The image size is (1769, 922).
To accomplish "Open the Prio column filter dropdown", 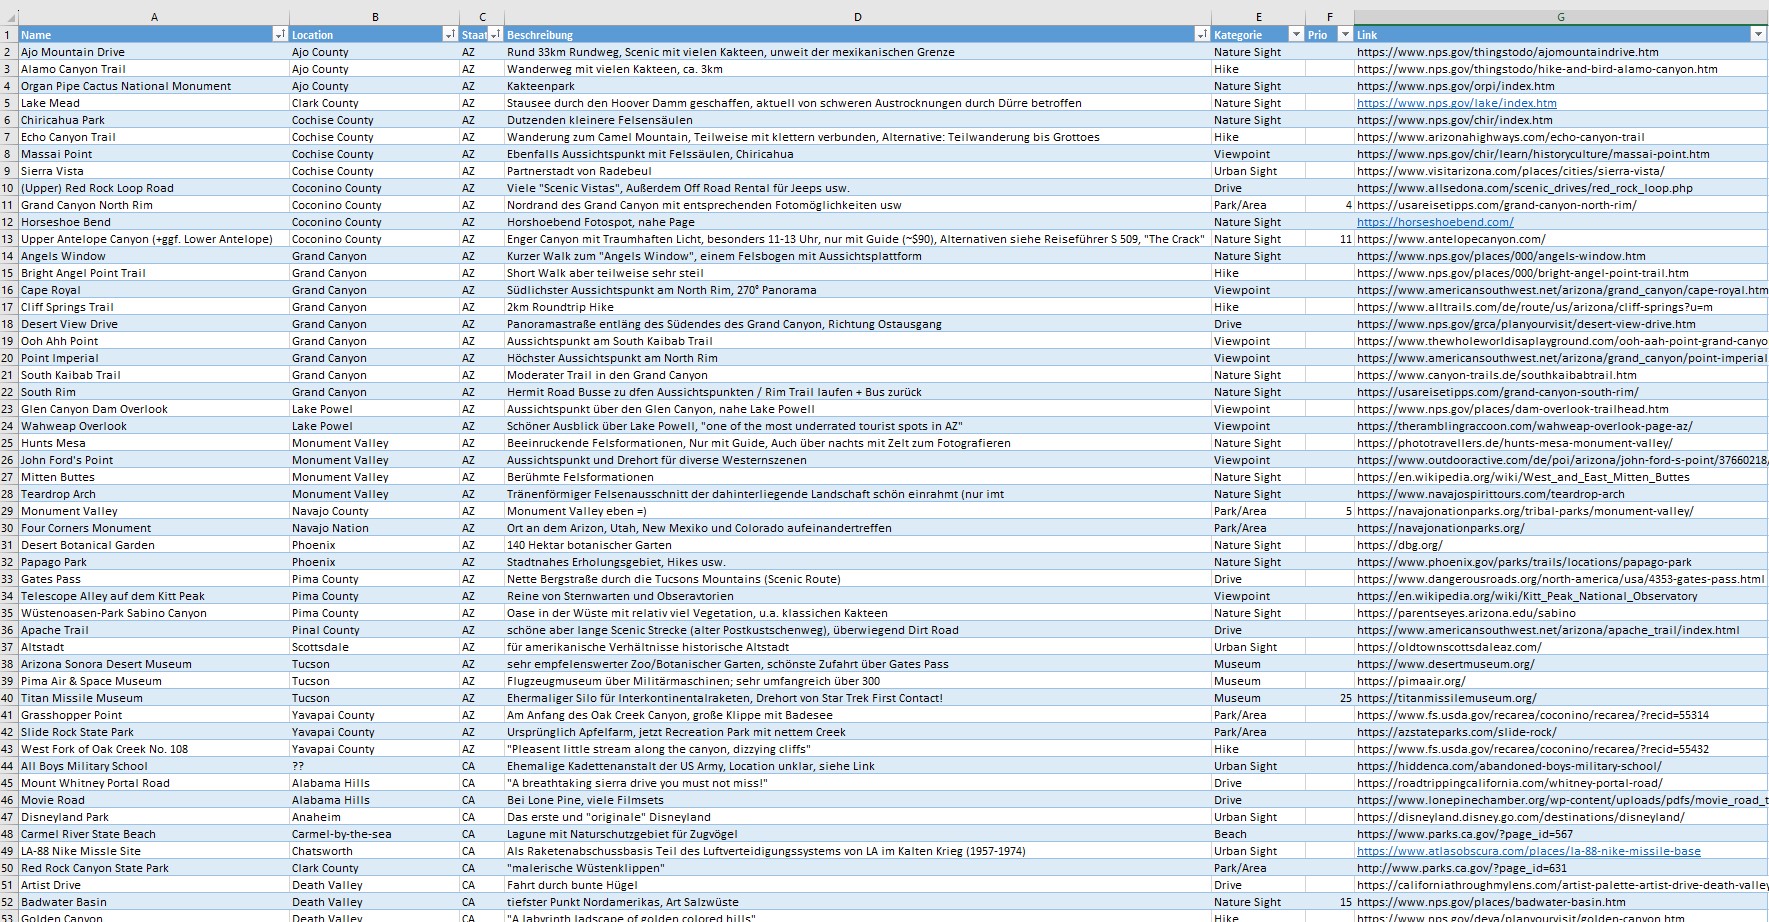I will [x=1344, y=35].
